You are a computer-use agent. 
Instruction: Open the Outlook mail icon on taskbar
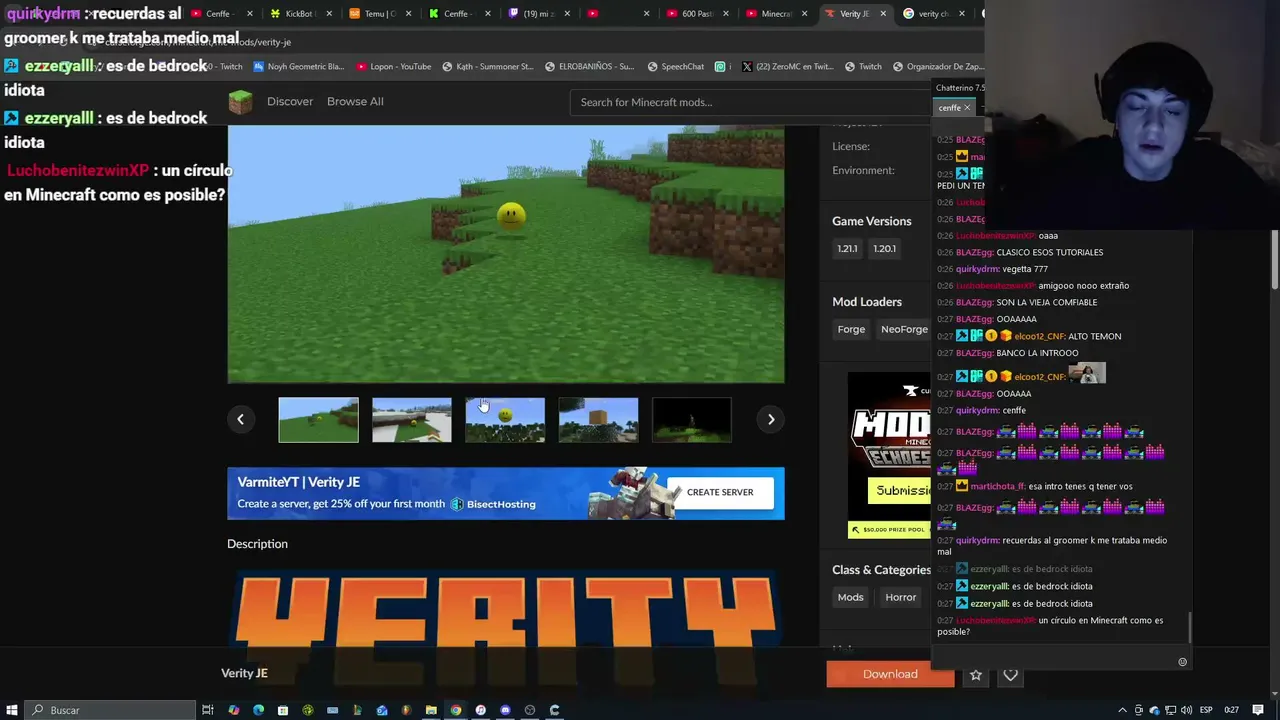[x=382, y=710]
